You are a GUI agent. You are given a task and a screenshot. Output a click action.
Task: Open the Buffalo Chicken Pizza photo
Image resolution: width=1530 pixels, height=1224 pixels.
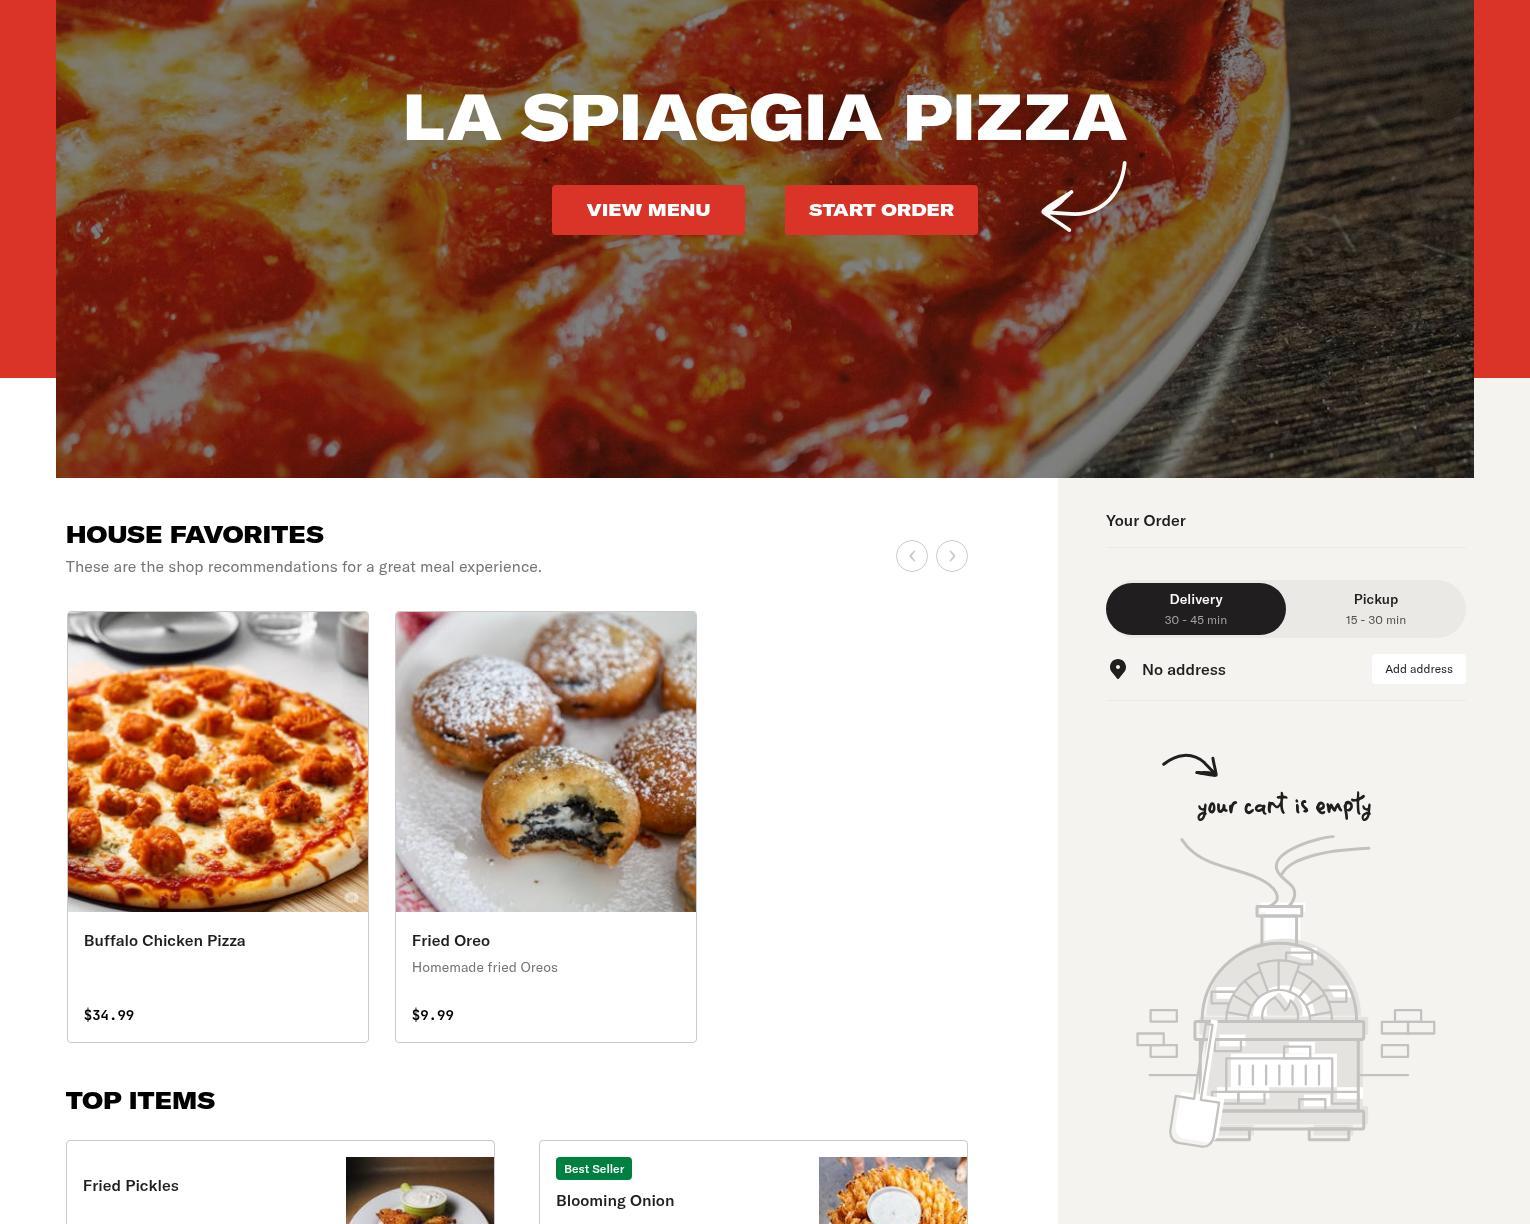coord(218,762)
